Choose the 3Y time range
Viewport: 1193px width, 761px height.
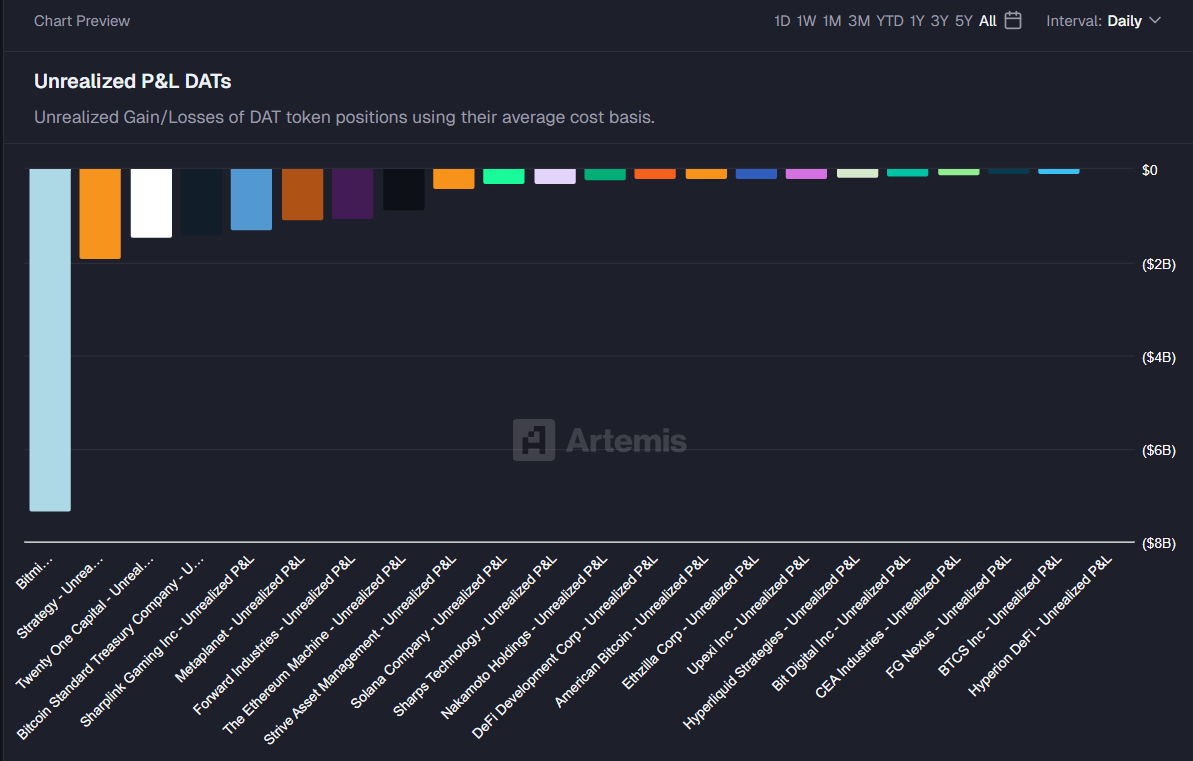[x=940, y=21]
